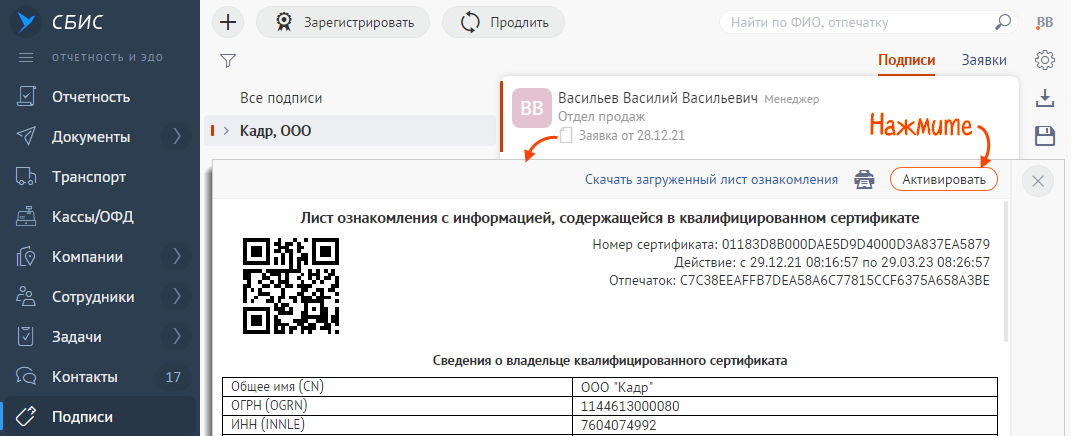Image resolution: width=1072 pixels, height=436 pixels.
Task: Click the Отдел продаж text
Action: (x=602, y=117)
